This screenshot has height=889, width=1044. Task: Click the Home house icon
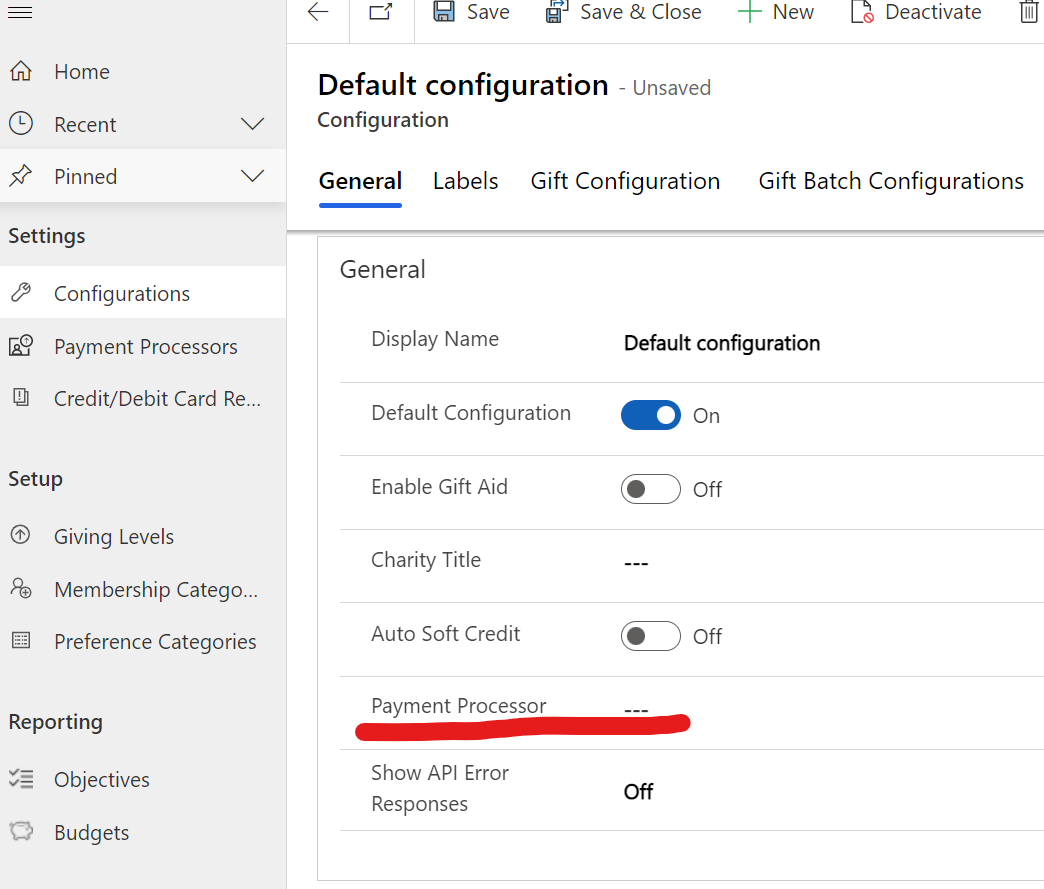(20, 72)
